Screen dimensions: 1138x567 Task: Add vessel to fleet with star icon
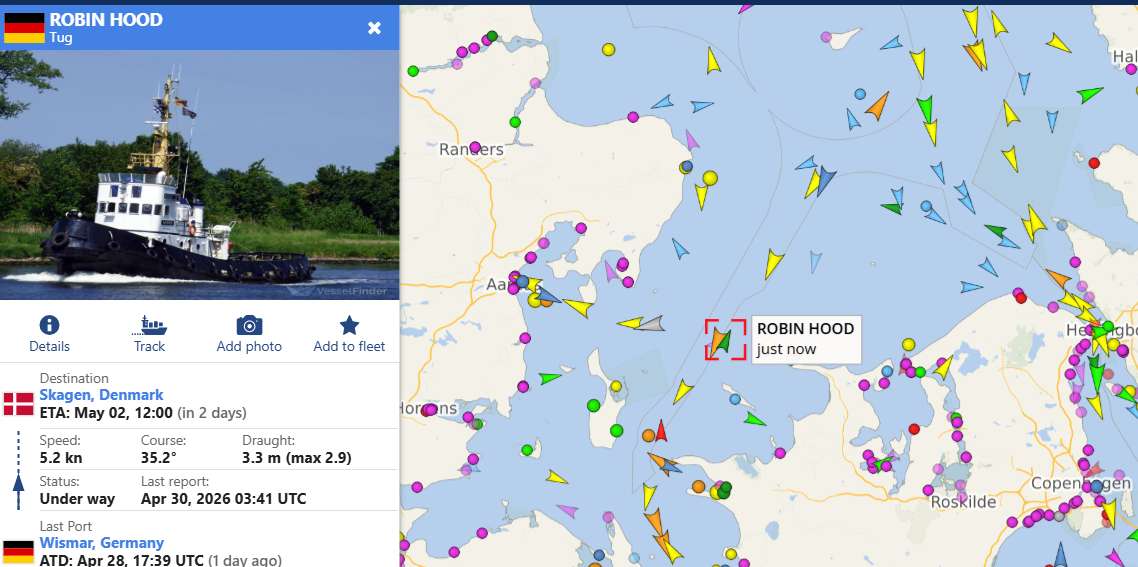coord(349,325)
